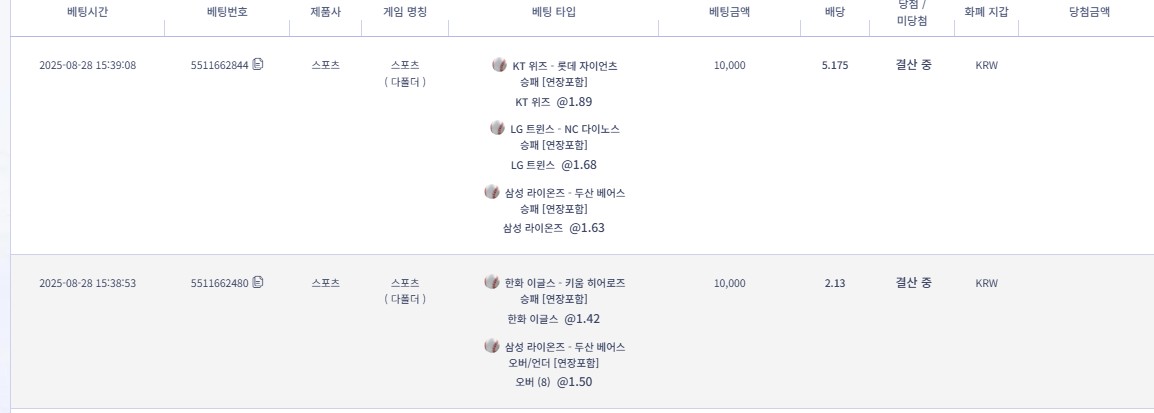The width and height of the screenshot is (1154, 413).
Task: Click the 배당 column header
Action: [x=835, y=12]
